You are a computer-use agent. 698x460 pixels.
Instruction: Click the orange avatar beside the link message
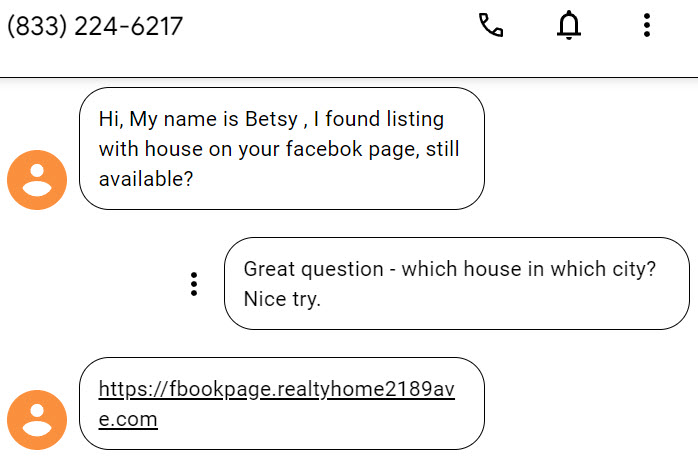click(x=37, y=420)
